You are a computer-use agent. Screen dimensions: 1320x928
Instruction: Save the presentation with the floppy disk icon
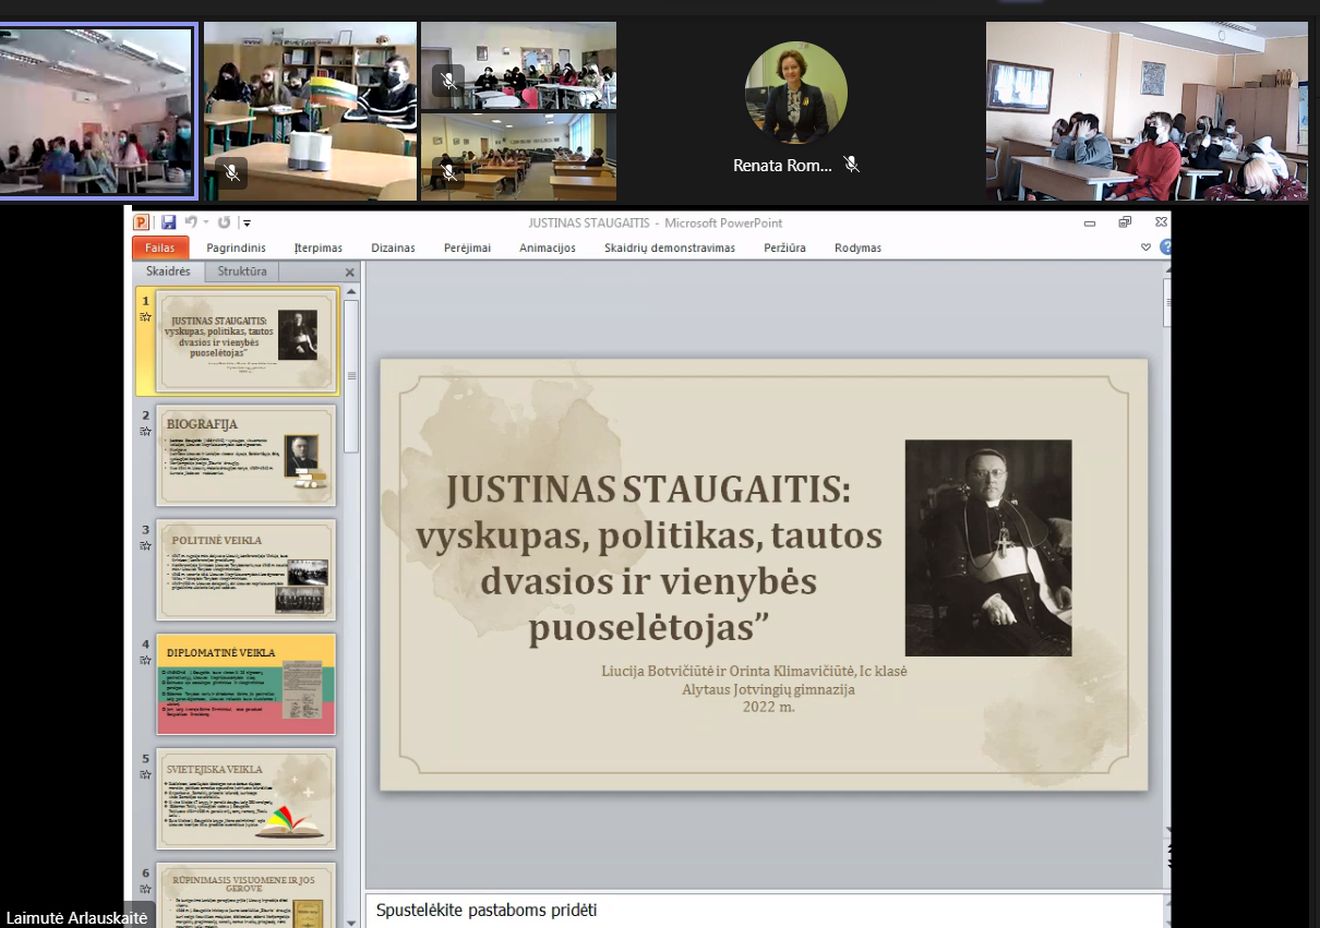tap(168, 222)
